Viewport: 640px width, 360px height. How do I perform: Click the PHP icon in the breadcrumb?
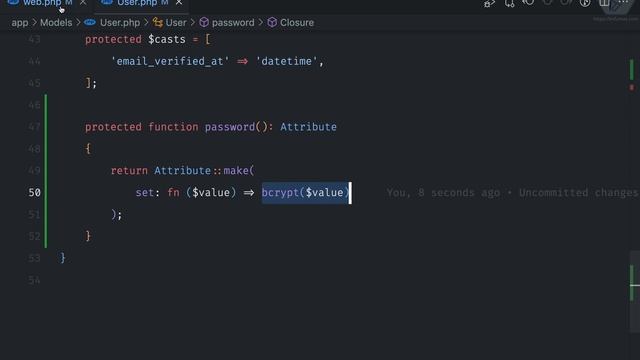[90, 22]
